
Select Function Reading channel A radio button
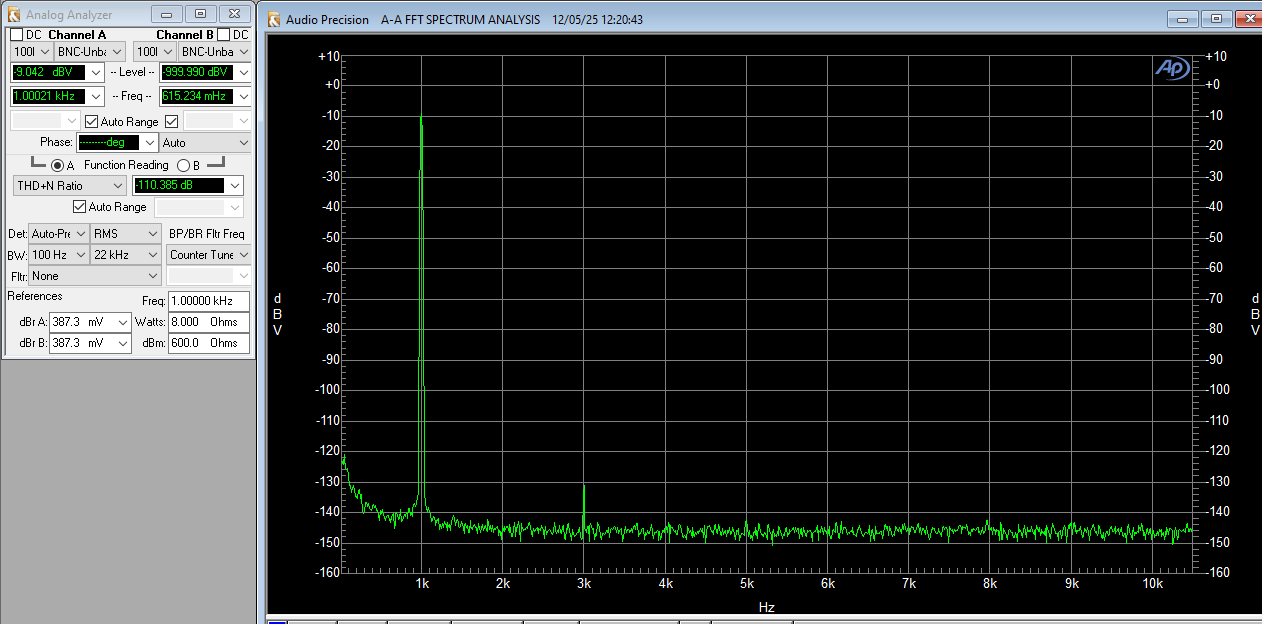pos(57,165)
